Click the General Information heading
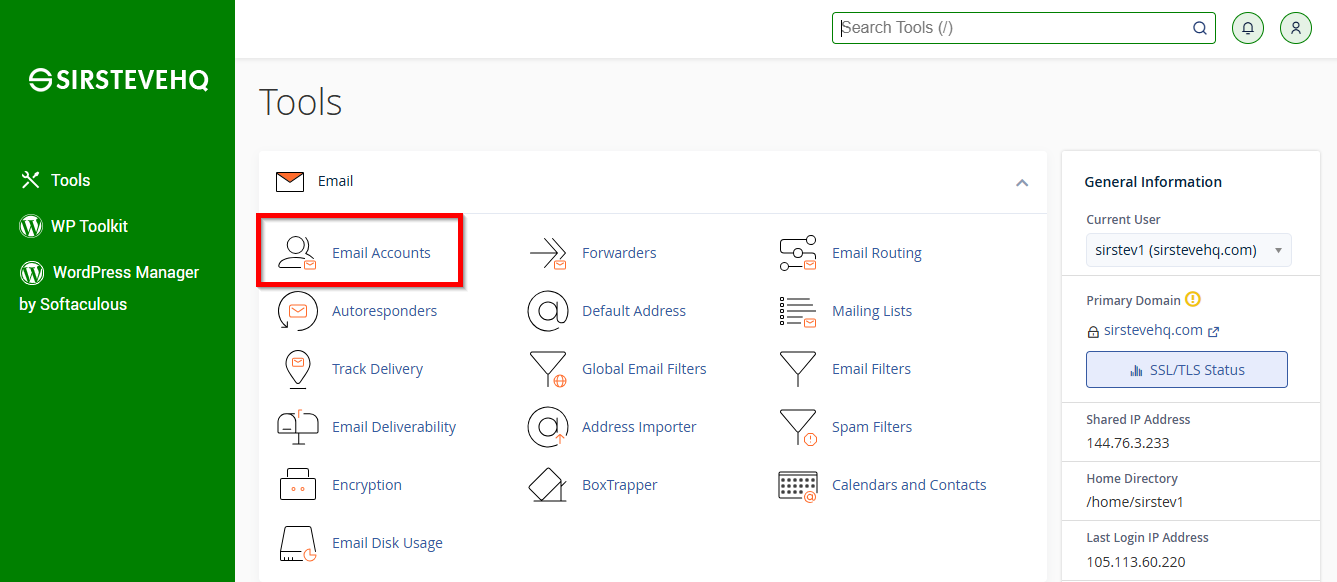1337x582 pixels. click(x=1153, y=182)
